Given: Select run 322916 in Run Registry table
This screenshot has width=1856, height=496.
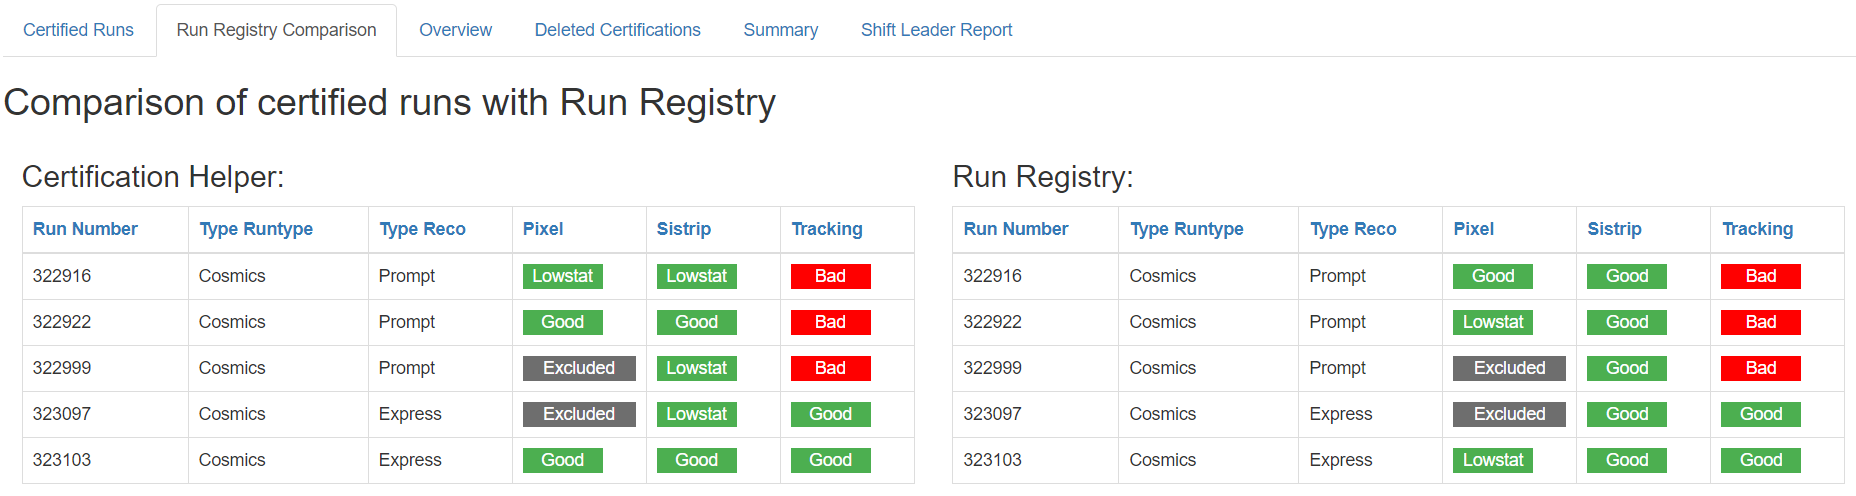Looking at the screenshot, I should click(x=993, y=276).
